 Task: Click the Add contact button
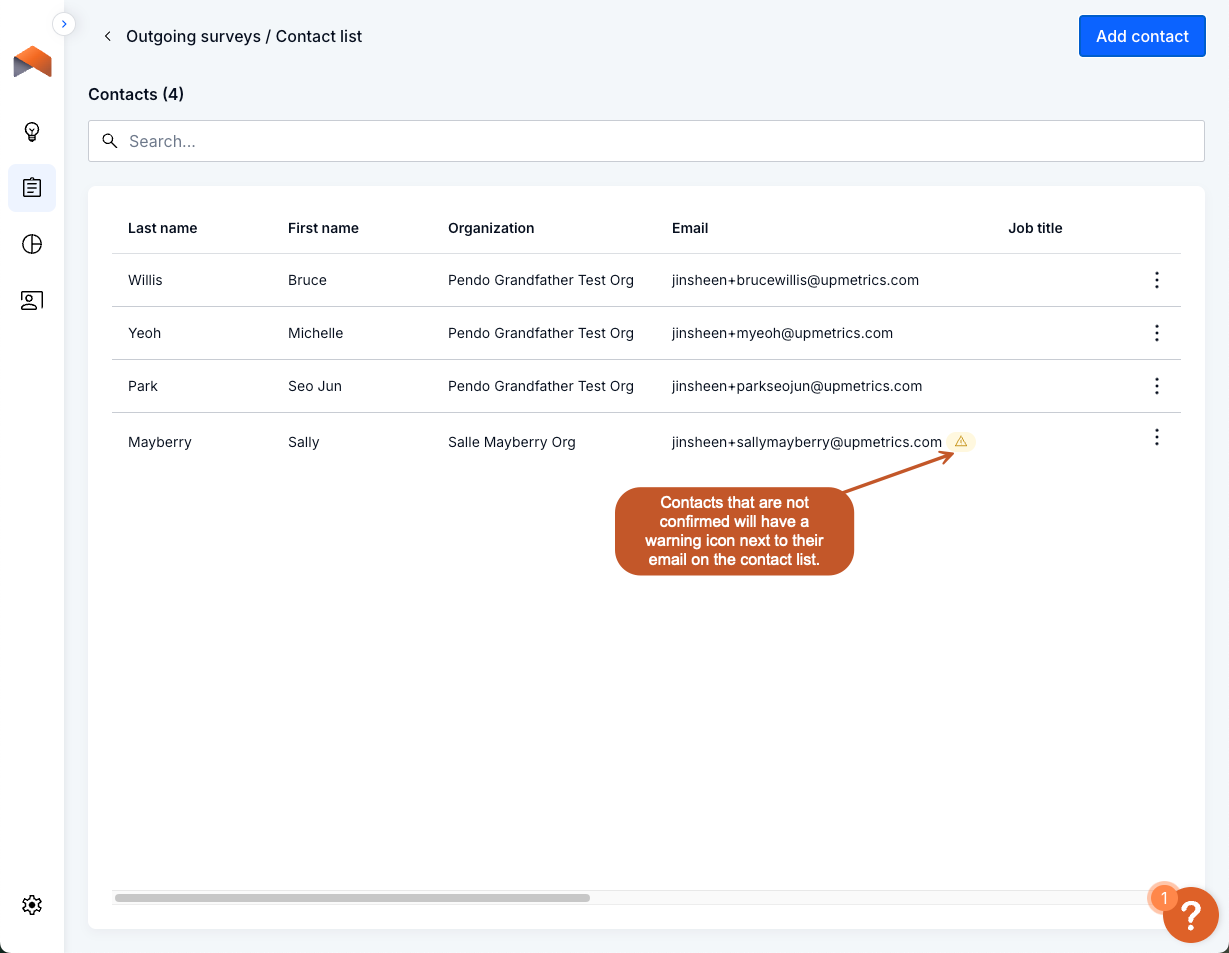pyautogui.click(x=1142, y=36)
